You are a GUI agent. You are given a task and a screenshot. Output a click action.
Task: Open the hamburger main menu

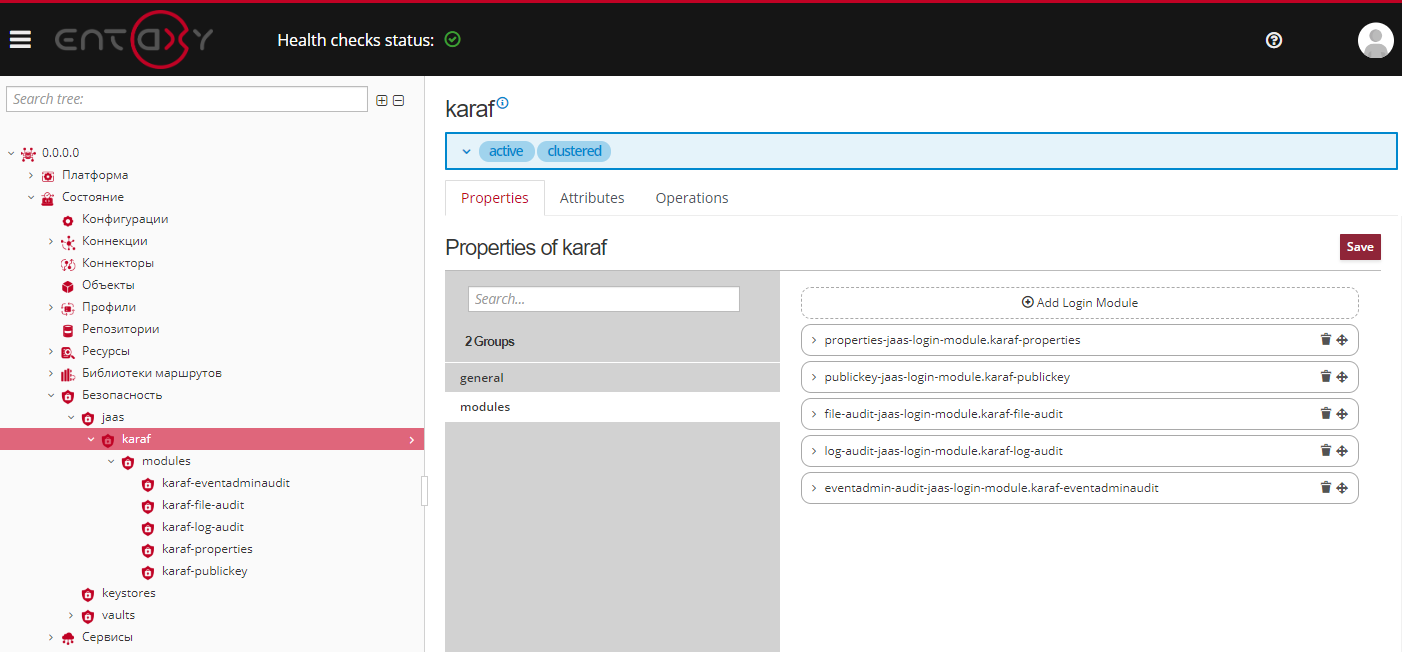[20, 40]
